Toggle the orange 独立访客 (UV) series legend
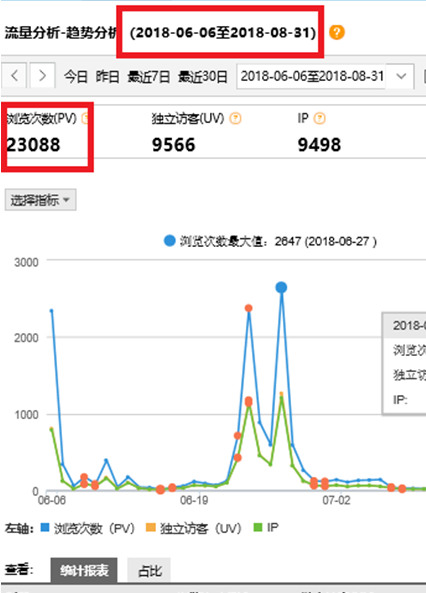The width and height of the screenshot is (426, 593). [193, 528]
